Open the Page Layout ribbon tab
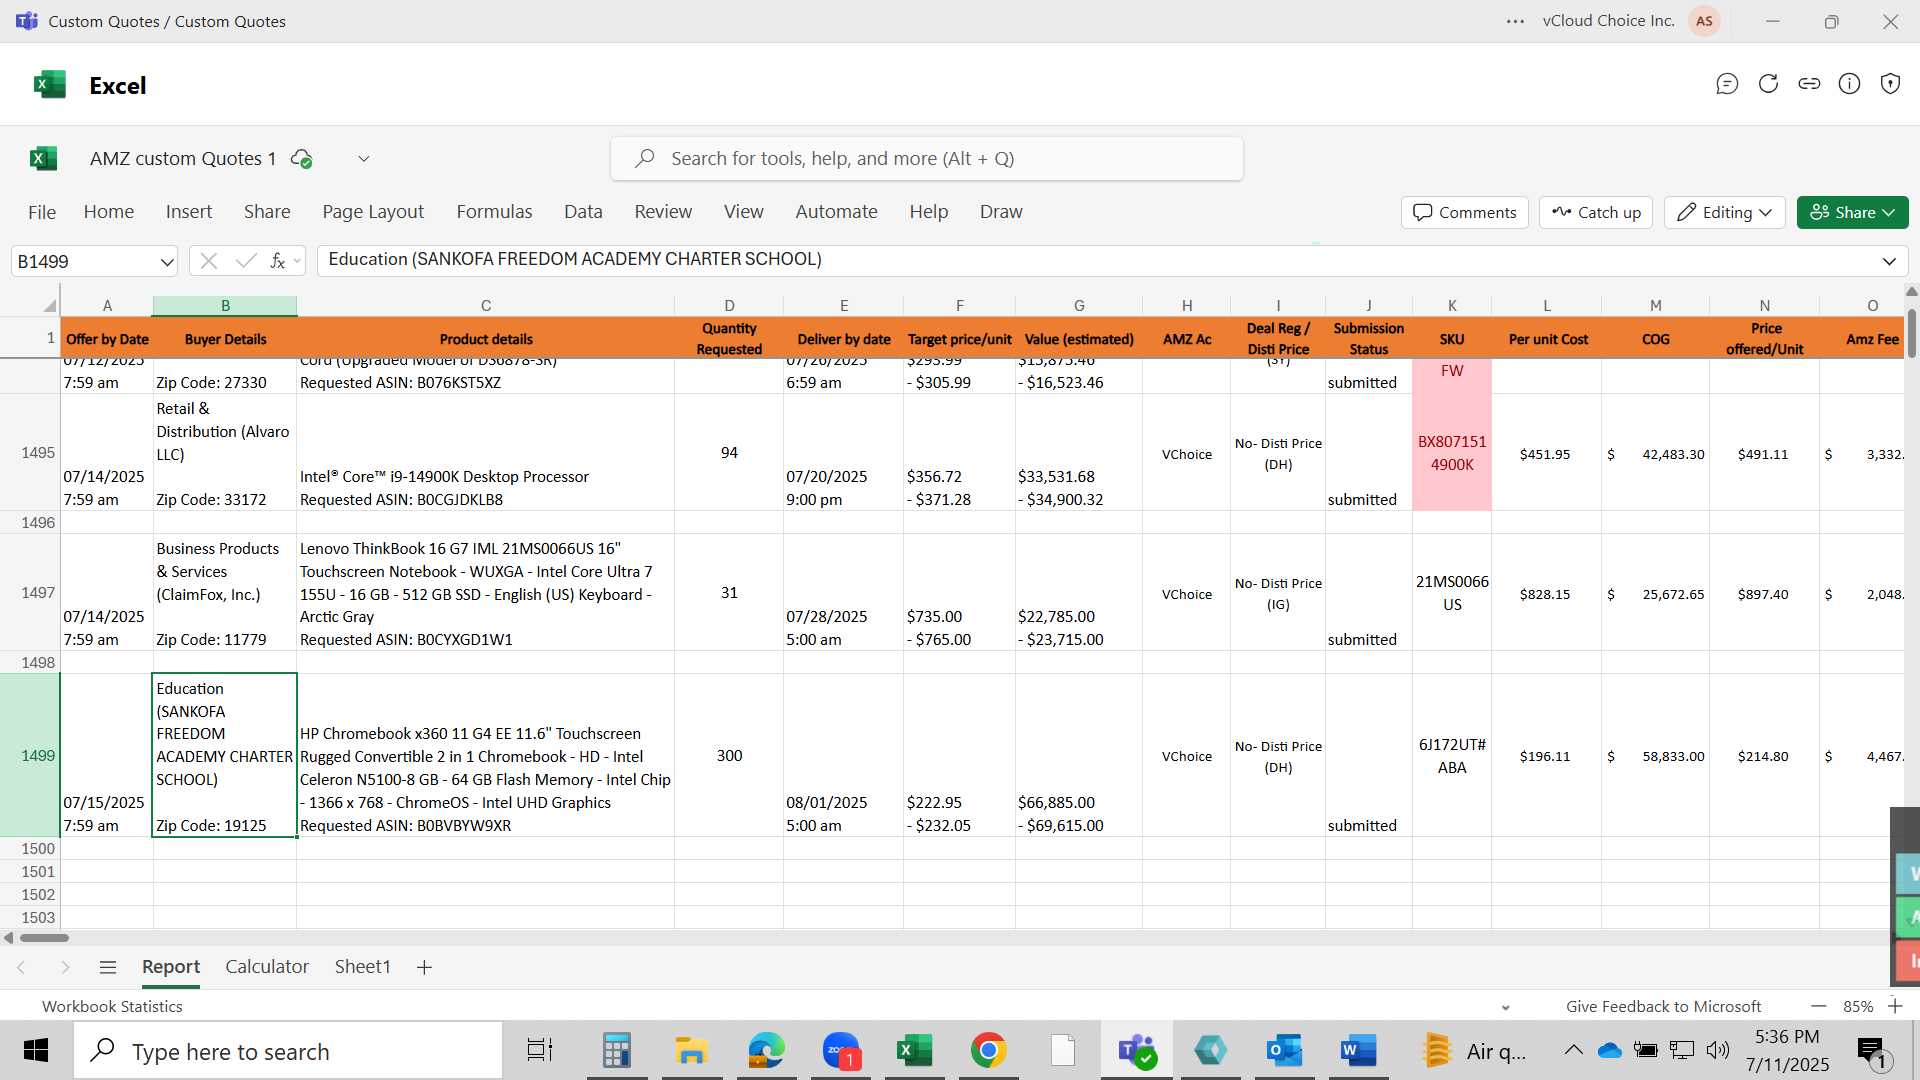 coord(373,212)
